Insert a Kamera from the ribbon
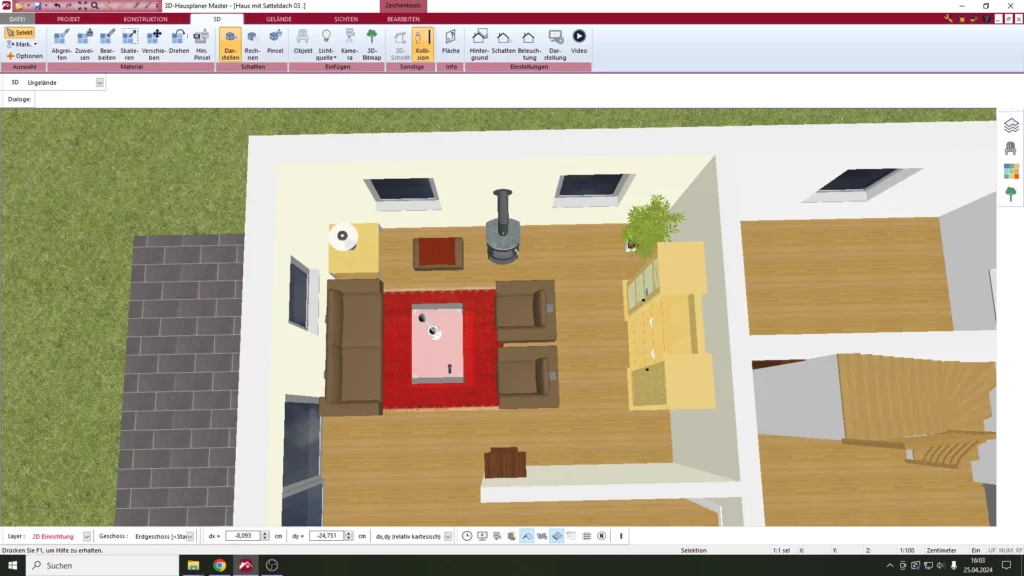Screen dimensions: 1024x576 click(349, 44)
